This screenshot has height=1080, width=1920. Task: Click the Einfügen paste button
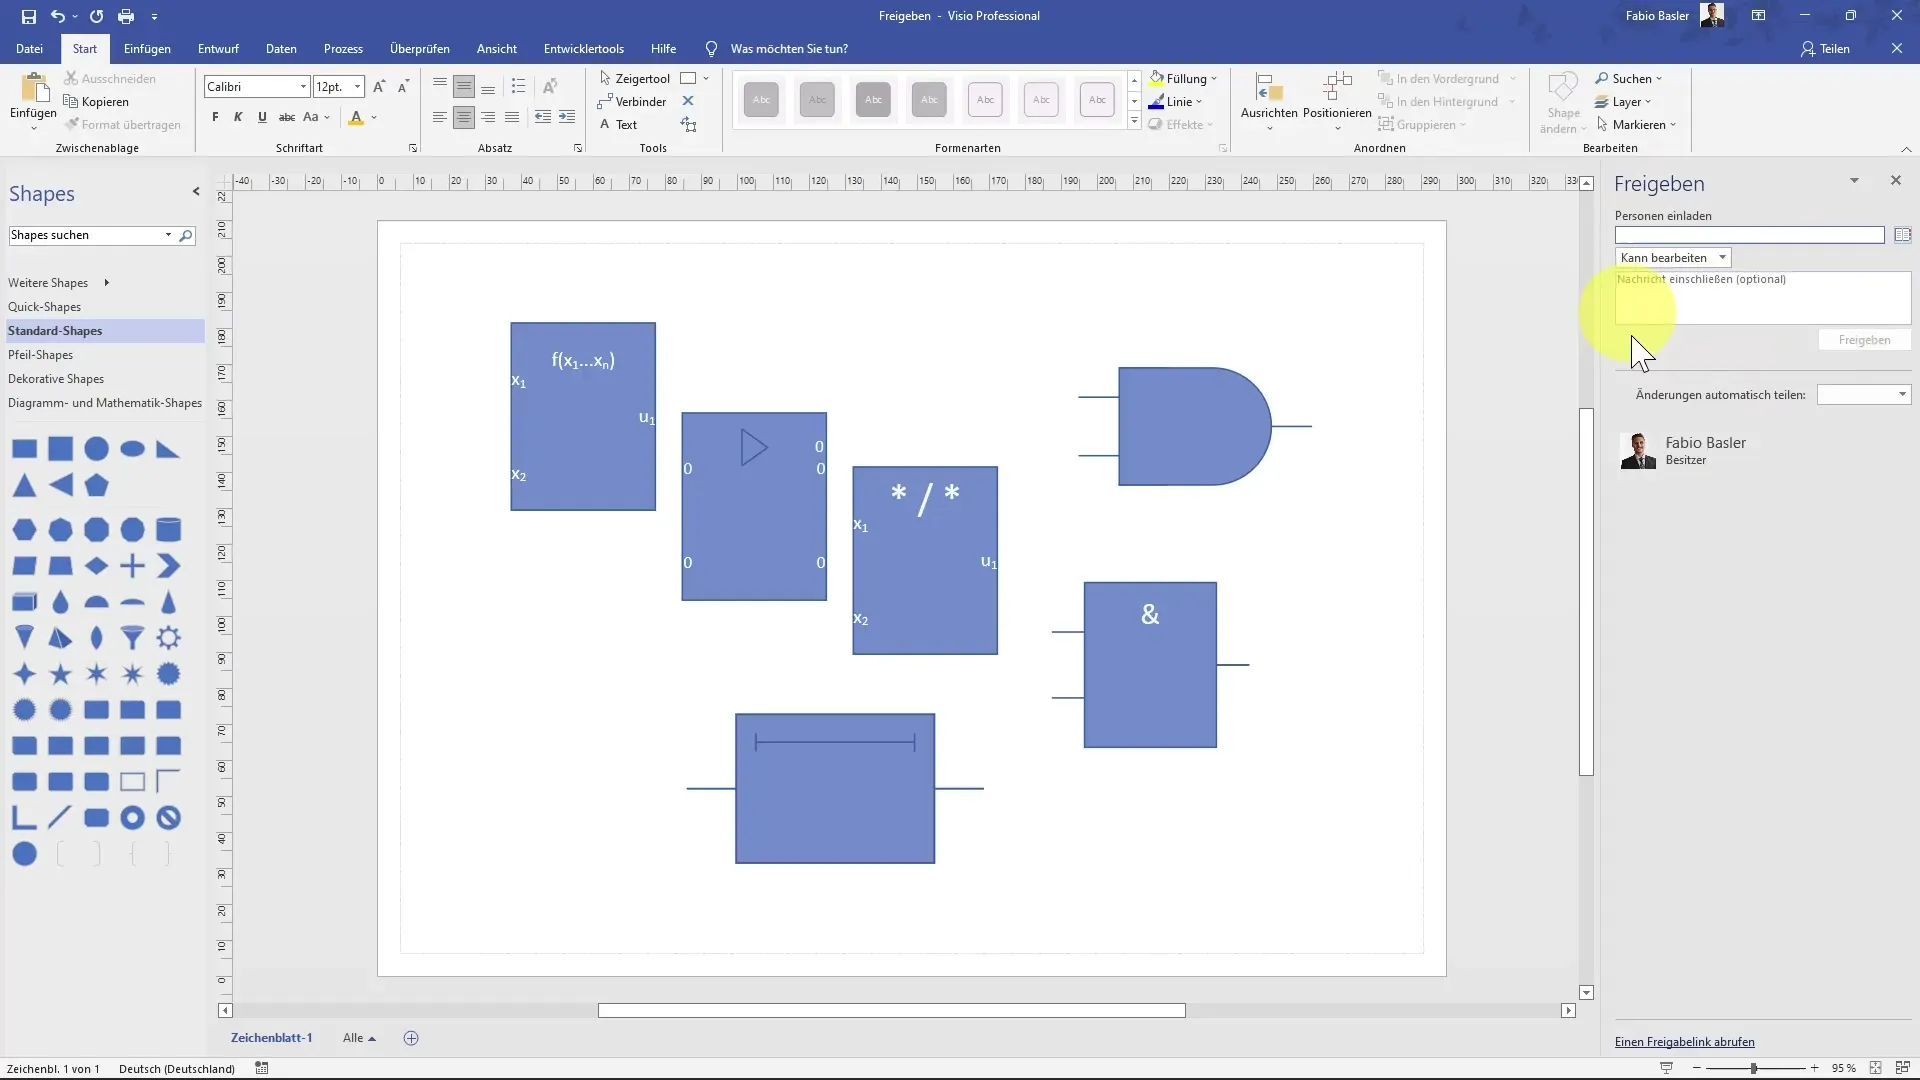33,101
